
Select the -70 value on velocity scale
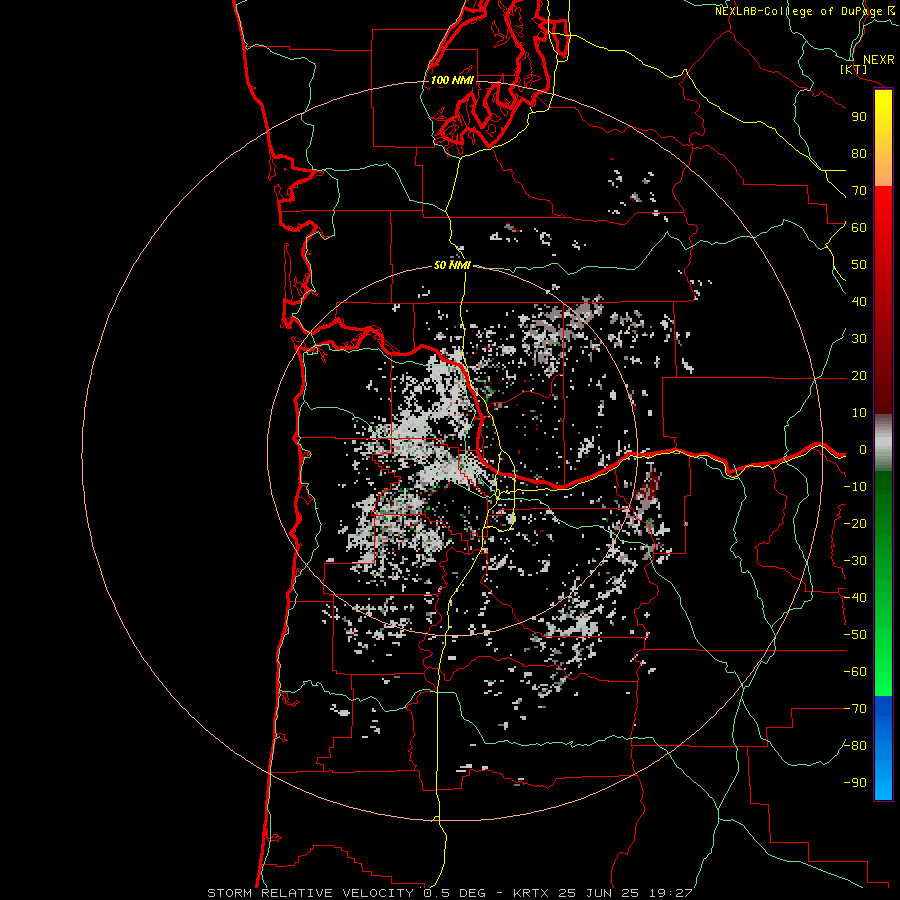(x=855, y=709)
